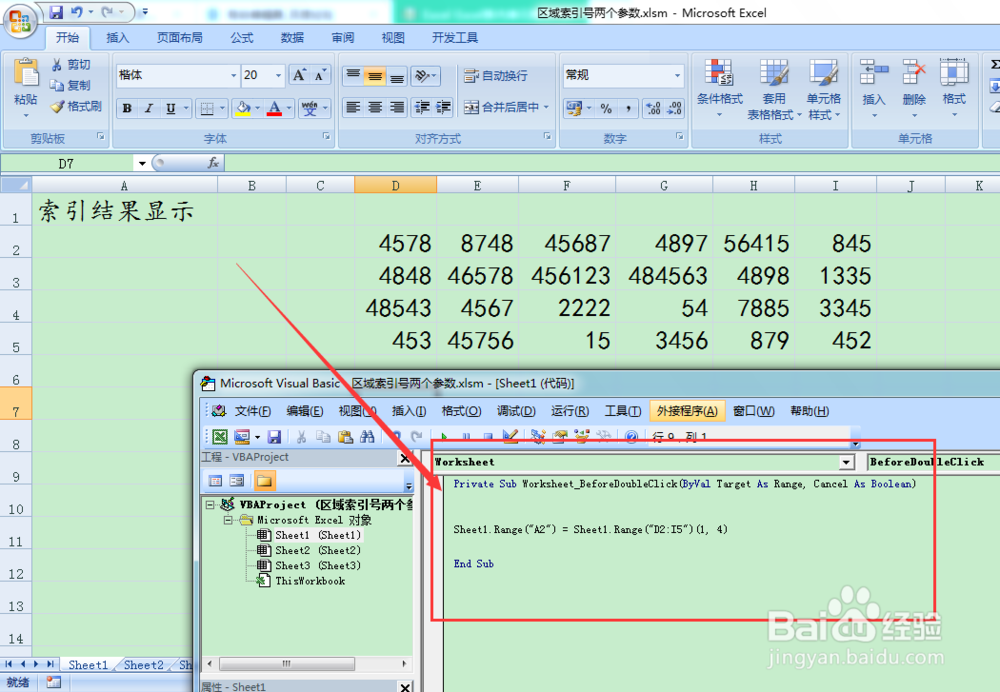Image resolution: width=1000 pixels, height=692 pixels.
Task: Open 运行(R) menu in VBA editor
Action: pyautogui.click(x=570, y=411)
